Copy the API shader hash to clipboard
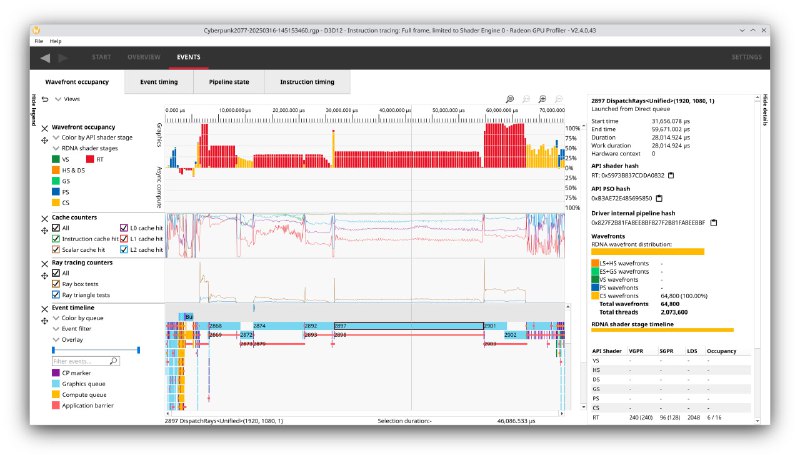 click(671, 175)
